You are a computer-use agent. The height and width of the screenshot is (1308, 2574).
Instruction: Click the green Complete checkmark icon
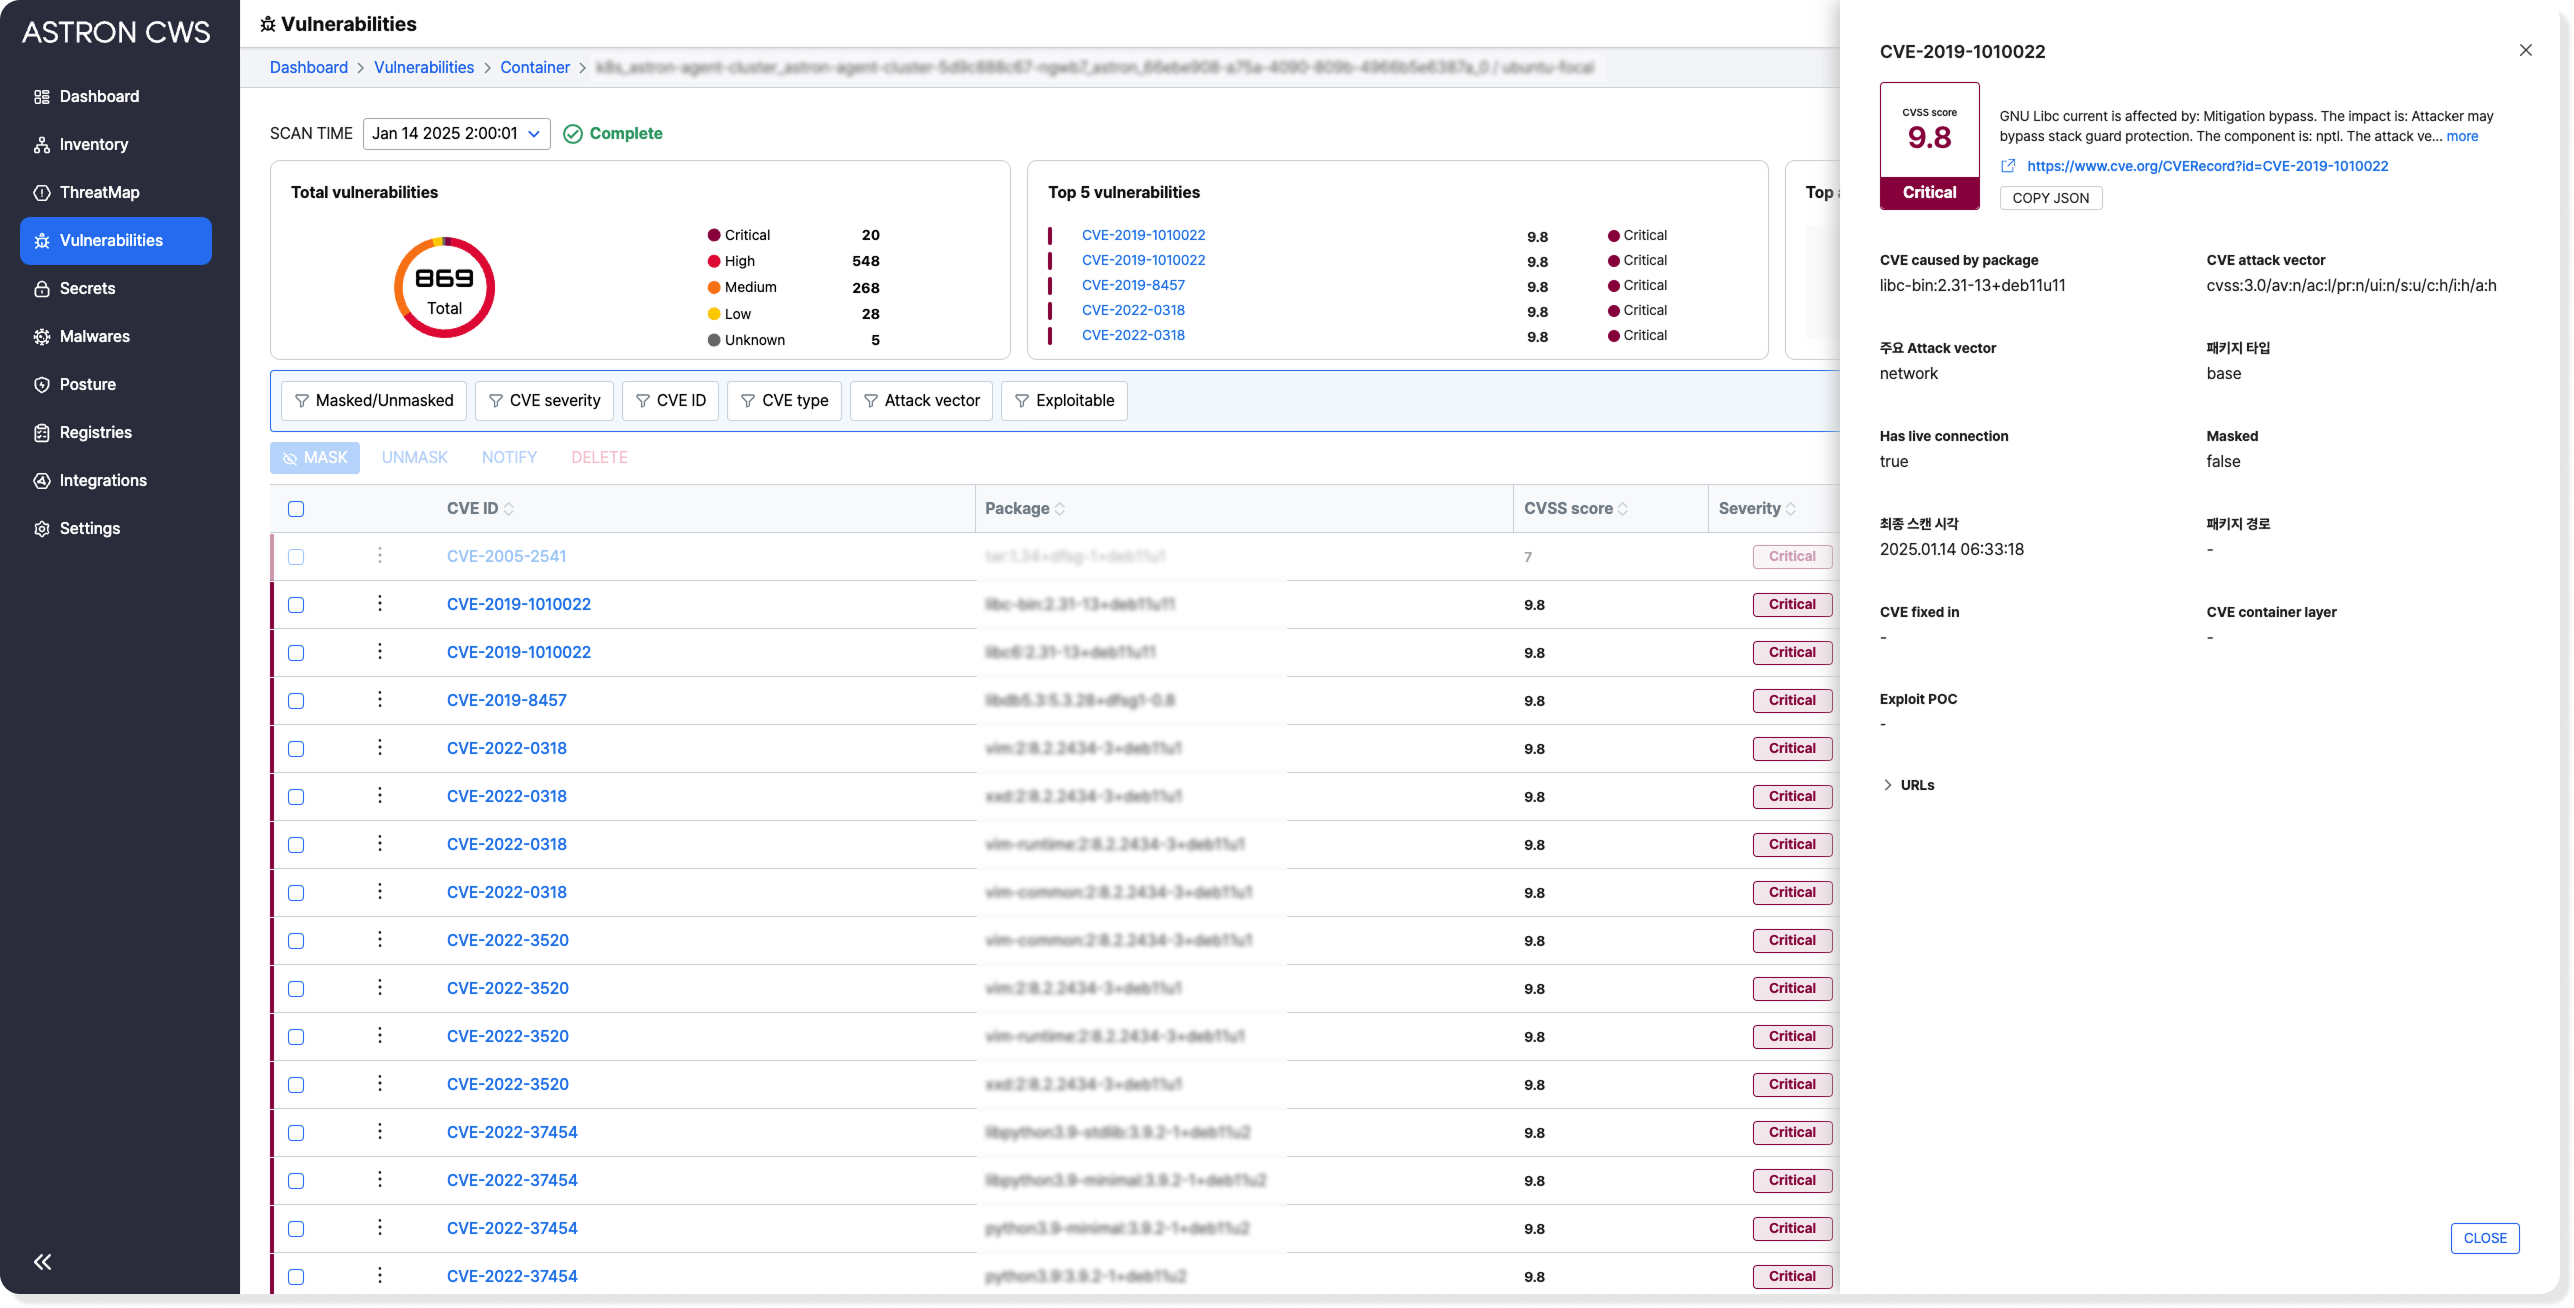[572, 134]
